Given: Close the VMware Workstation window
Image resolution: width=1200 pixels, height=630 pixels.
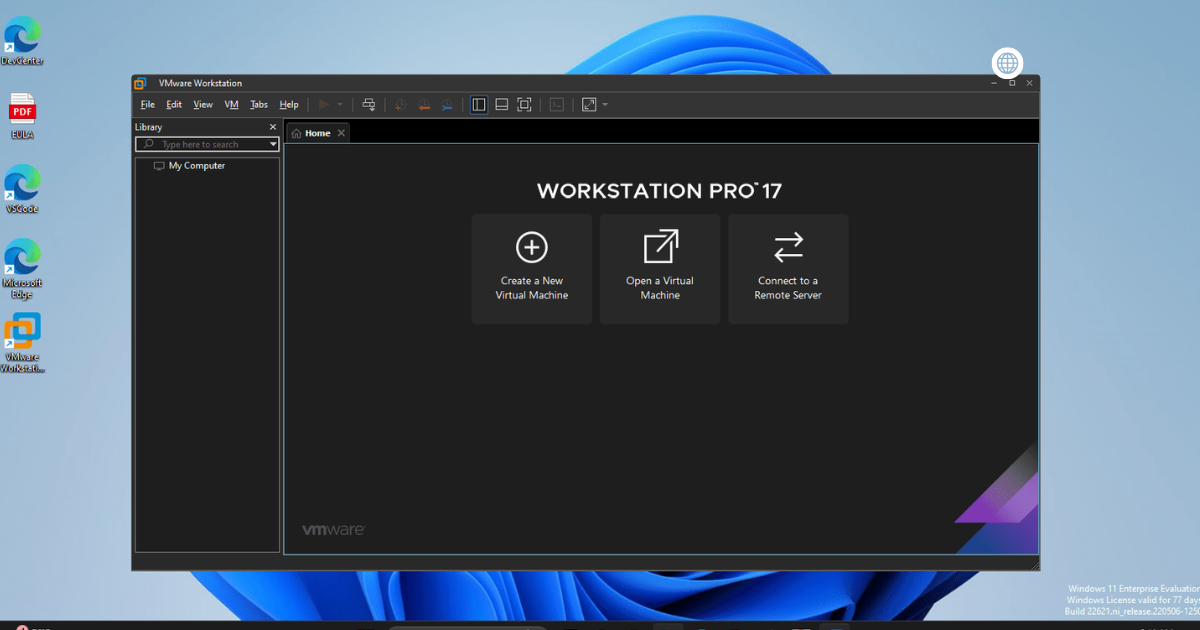Looking at the screenshot, I should coord(1030,83).
